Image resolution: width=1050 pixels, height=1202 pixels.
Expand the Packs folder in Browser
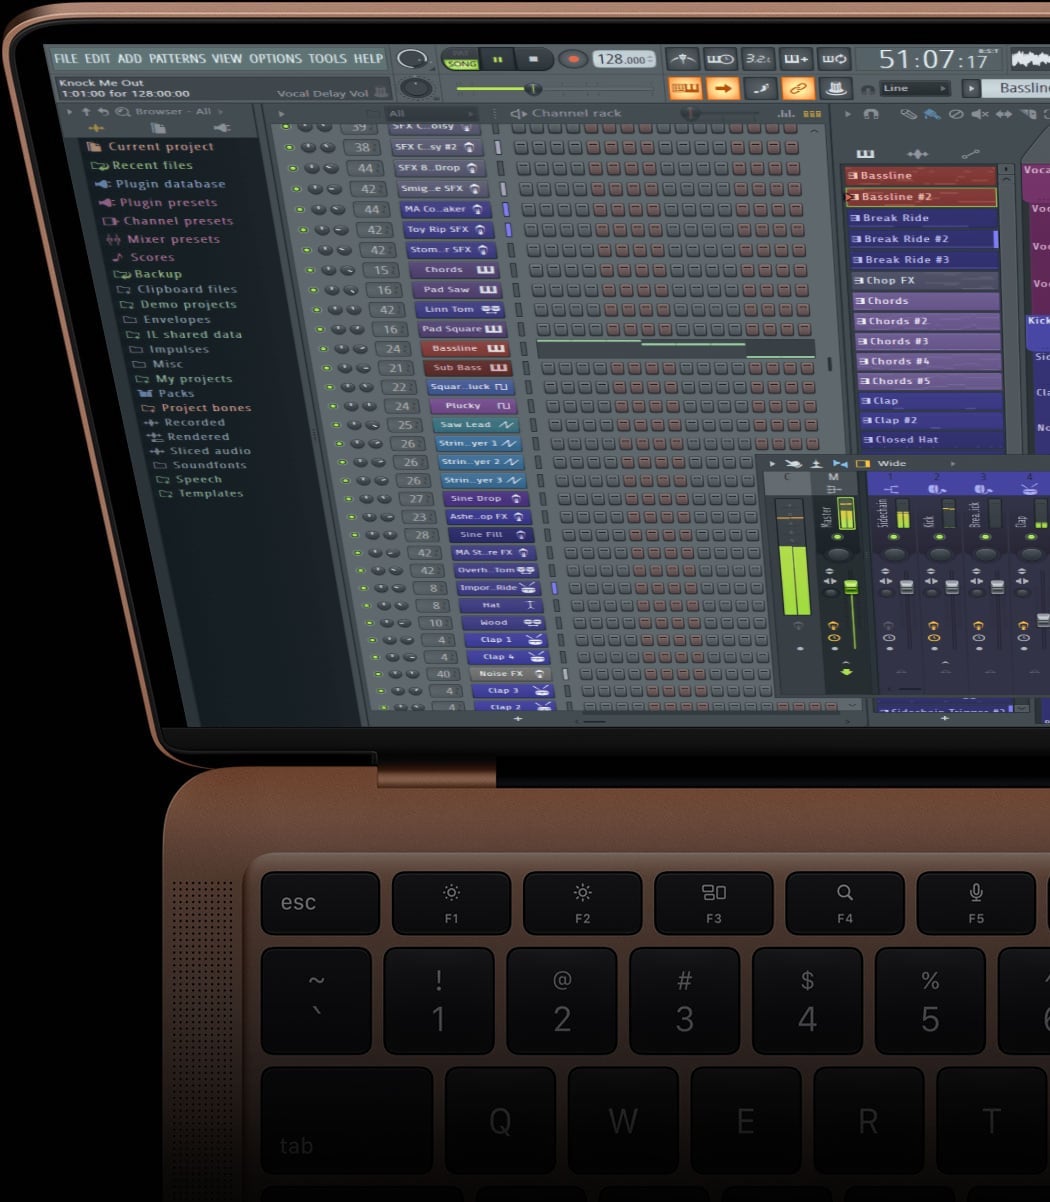click(167, 393)
